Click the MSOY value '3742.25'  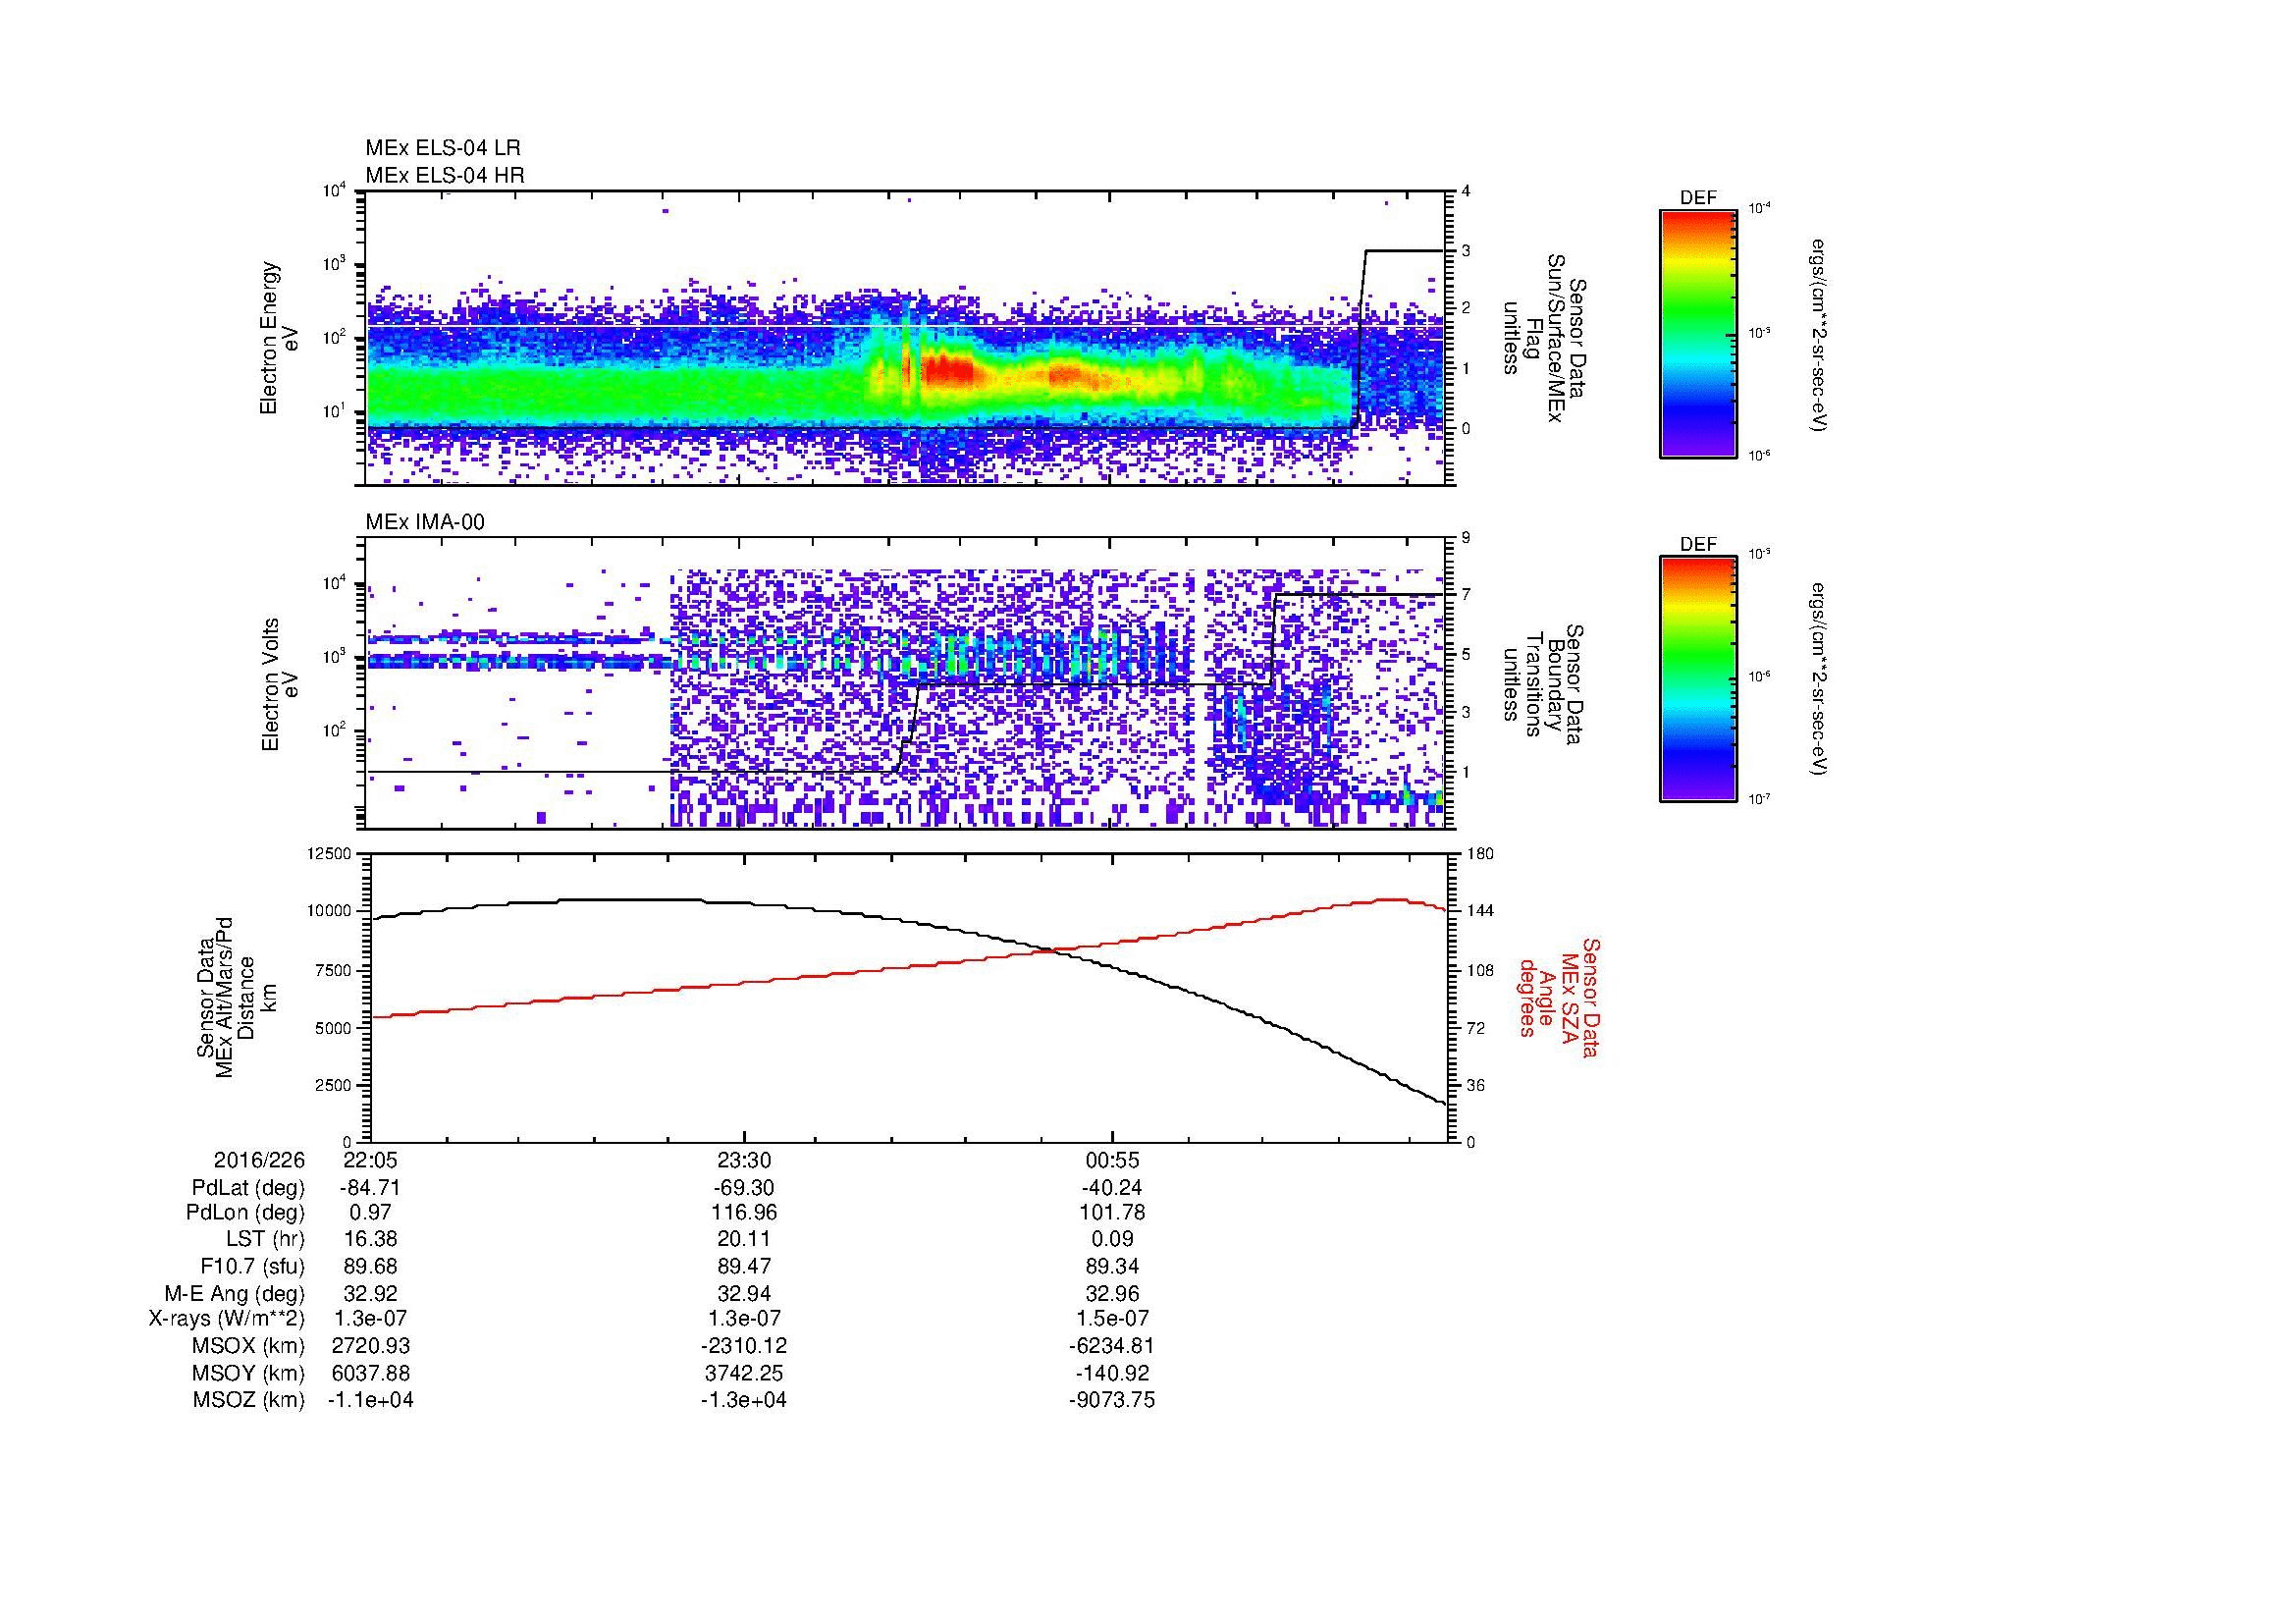743,1373
